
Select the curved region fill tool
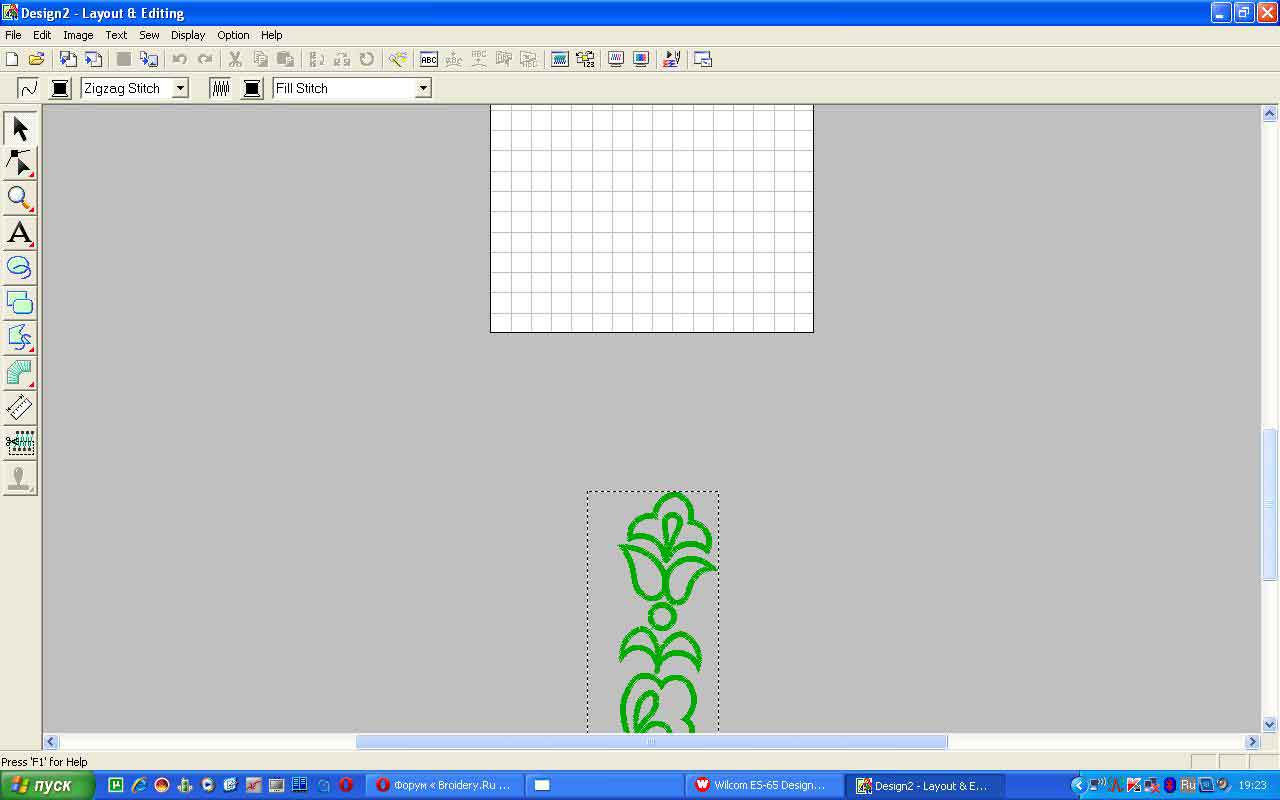point(20,337)
